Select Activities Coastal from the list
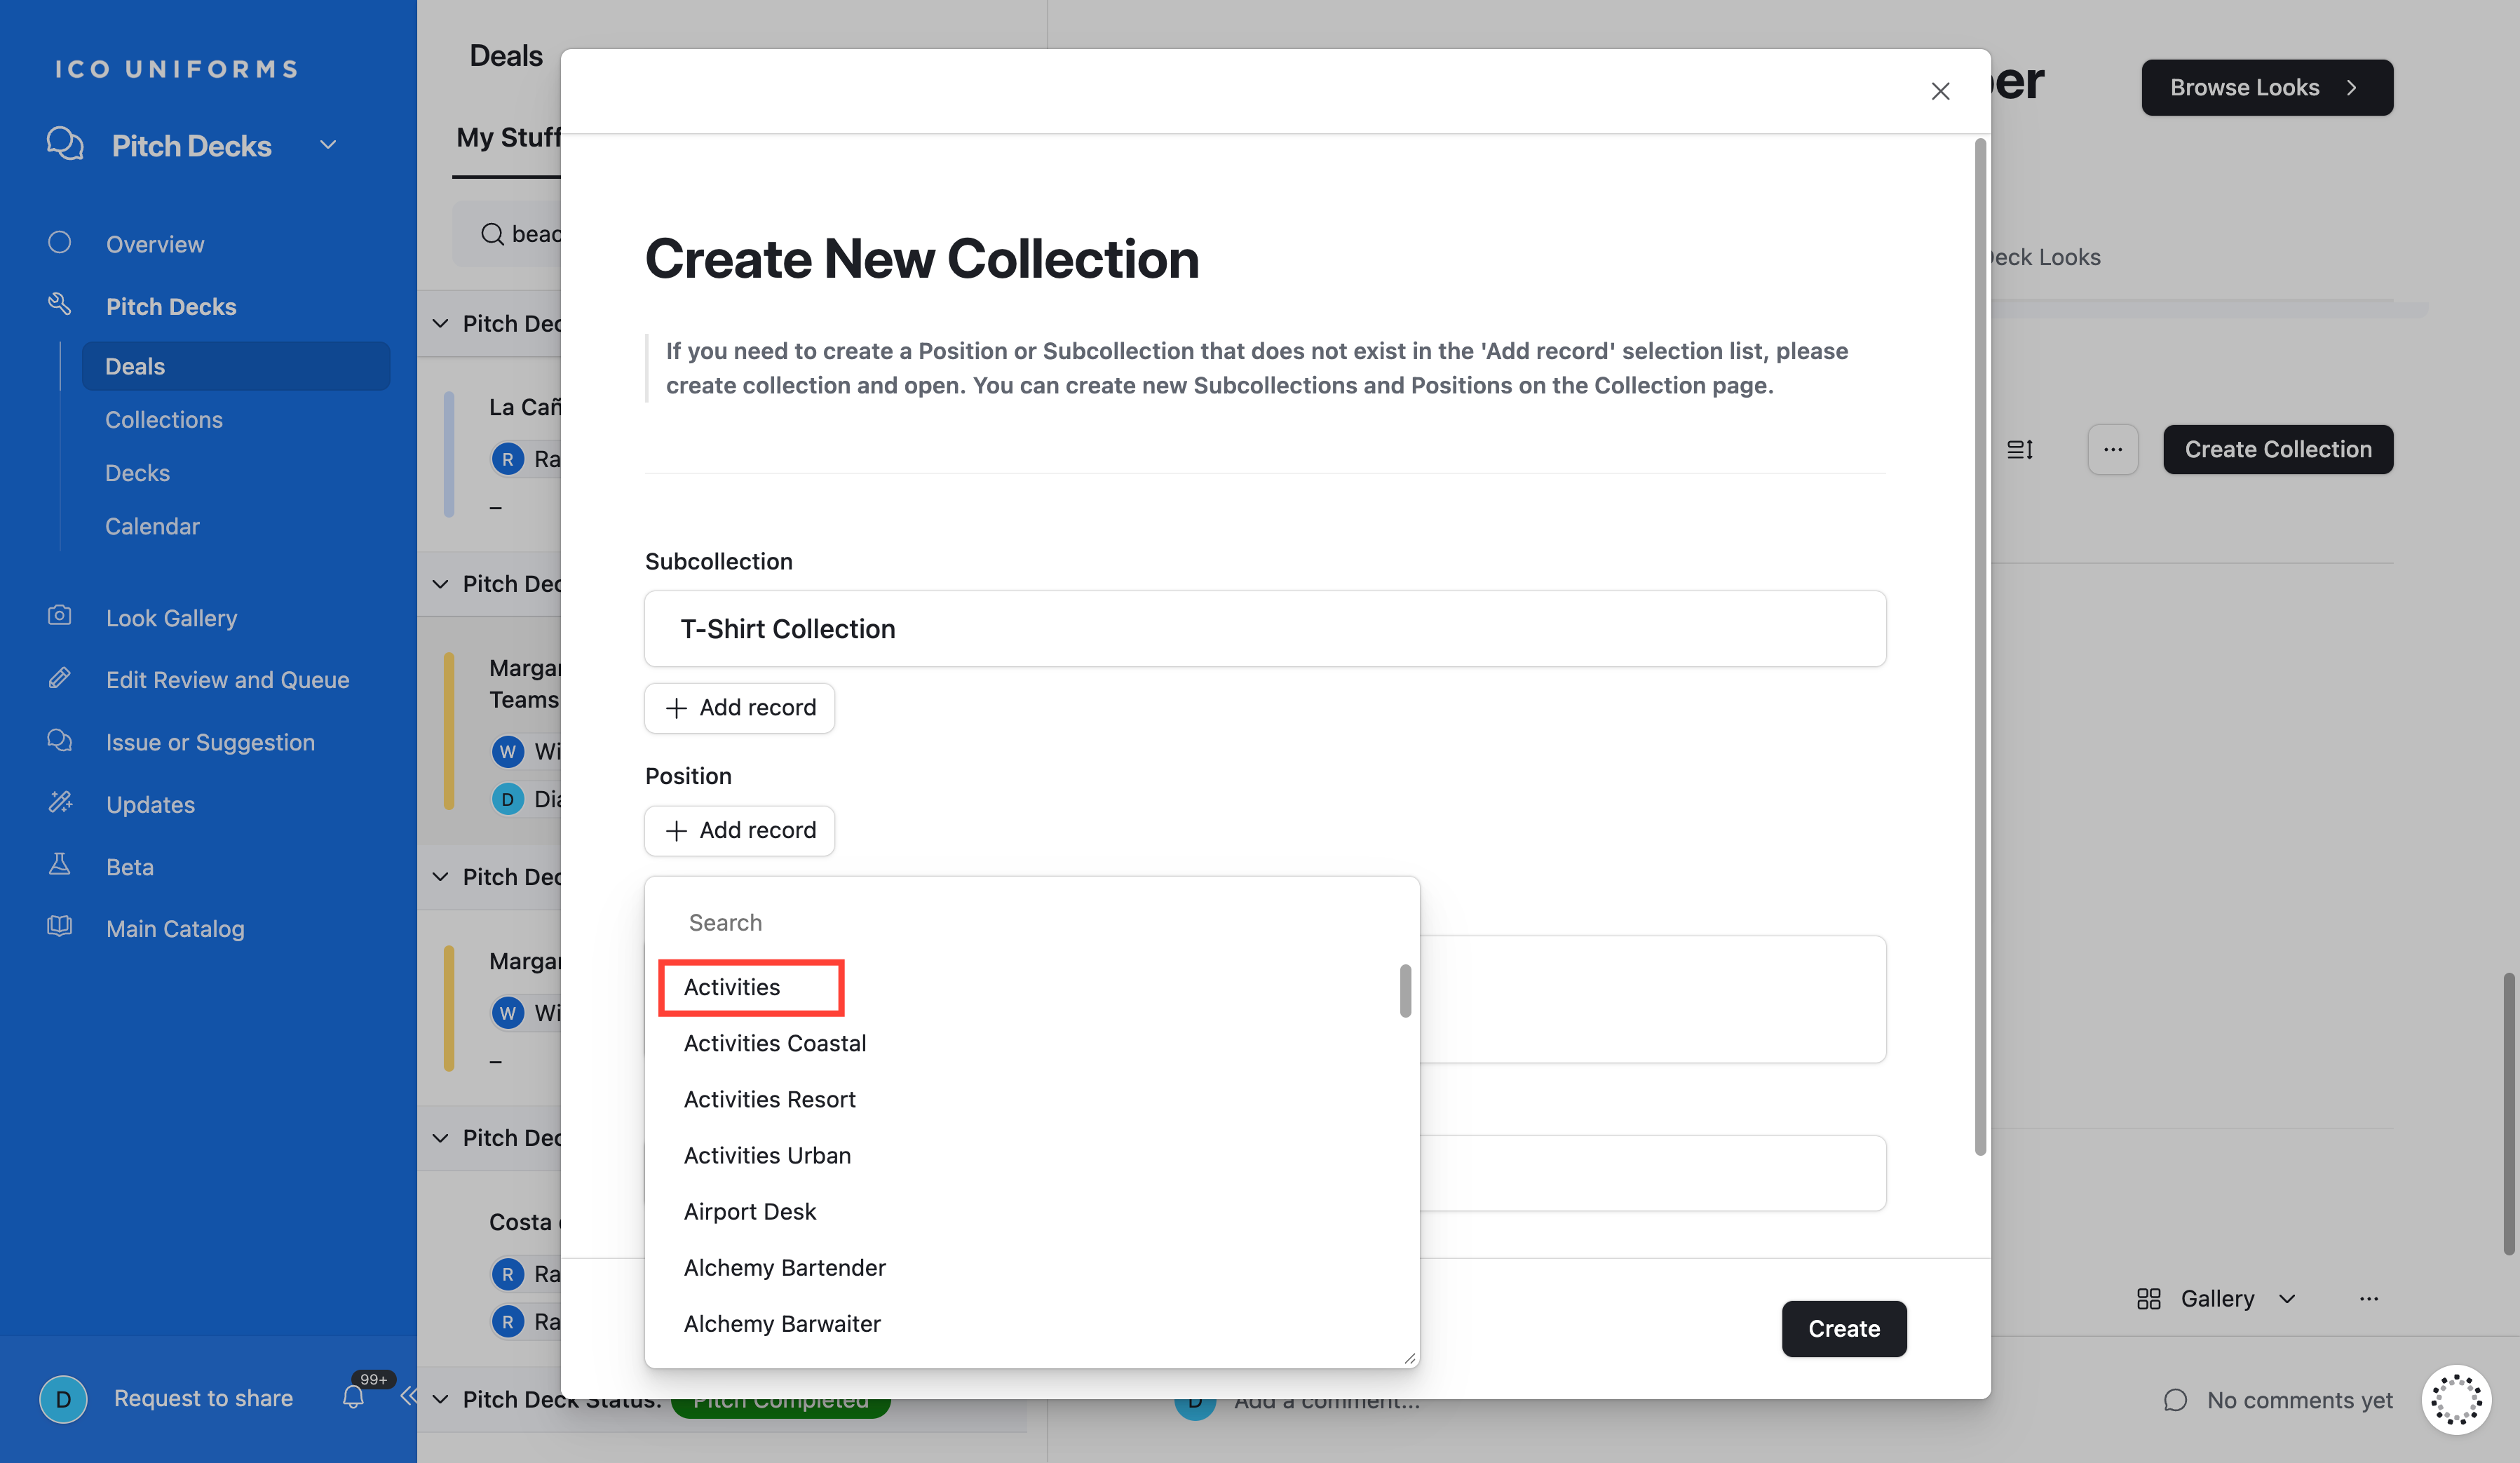Viewport: 2520px width, 1463px height. point(775,1043)
